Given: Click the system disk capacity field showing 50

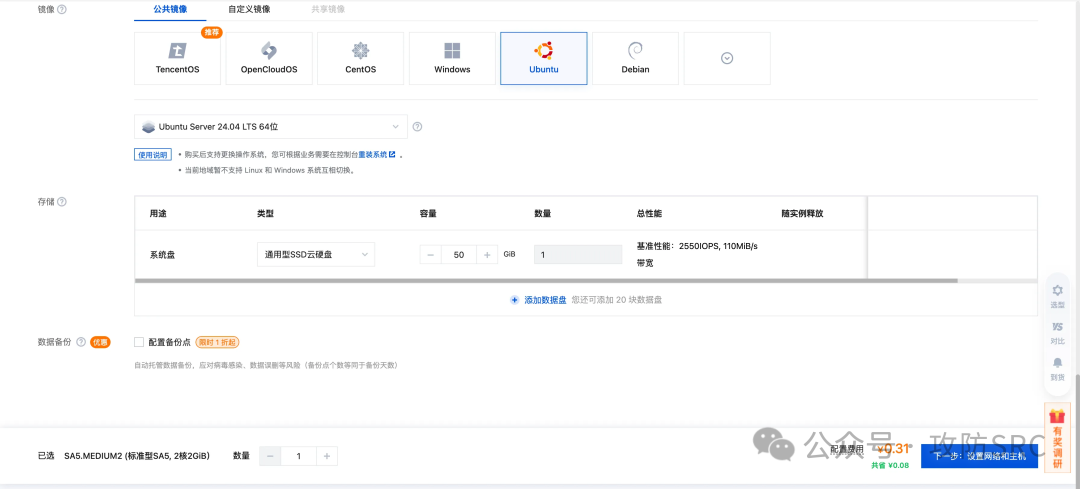Looking at the screenshot, I should point(459,254).
